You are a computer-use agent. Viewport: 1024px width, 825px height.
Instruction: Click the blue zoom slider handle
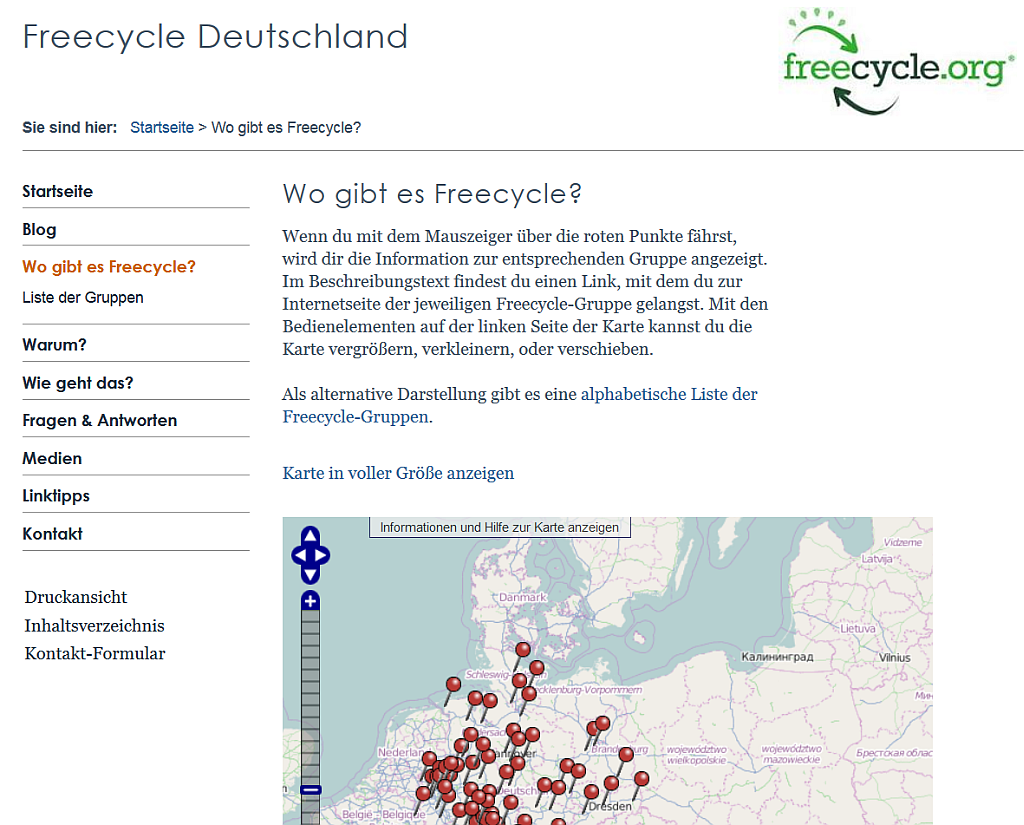[x=310, y=790]
